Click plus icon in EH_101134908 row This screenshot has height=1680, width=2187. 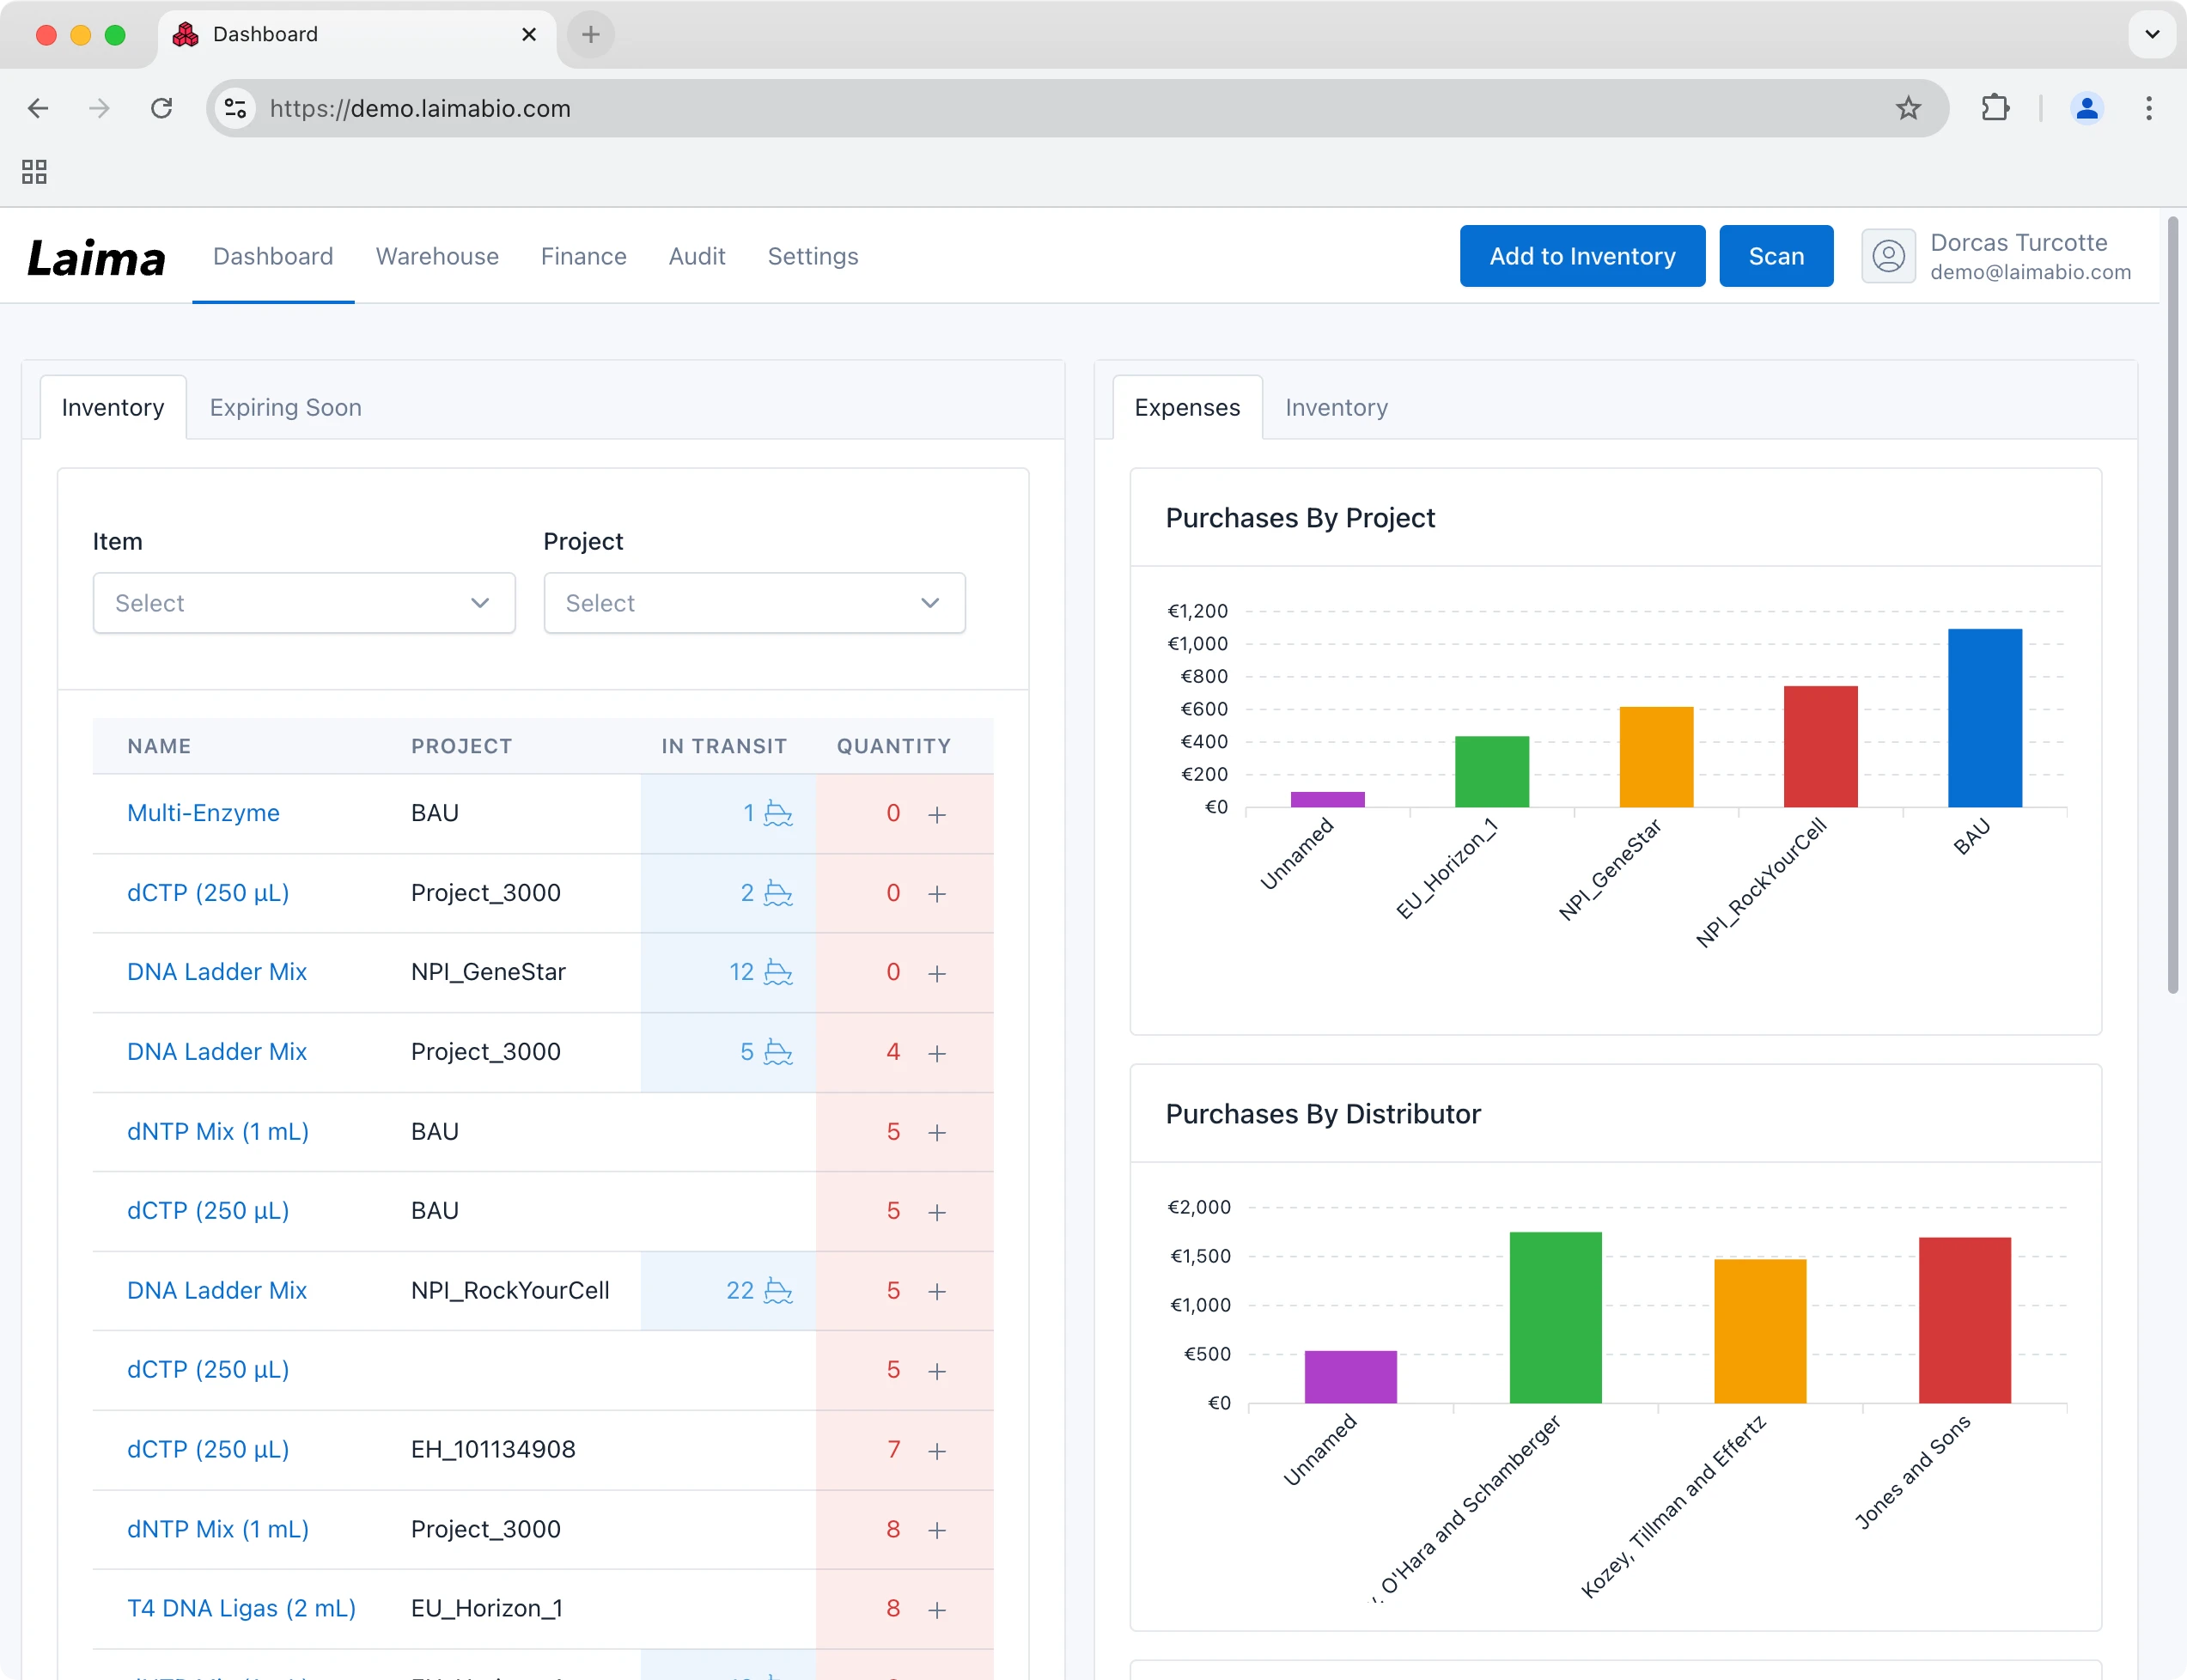point(936,1450)
